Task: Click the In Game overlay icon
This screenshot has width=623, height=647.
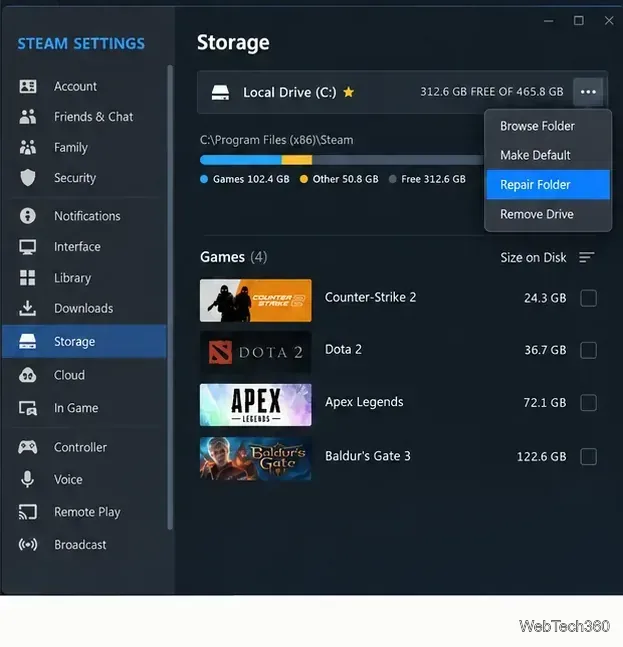Action: point(28,408)
